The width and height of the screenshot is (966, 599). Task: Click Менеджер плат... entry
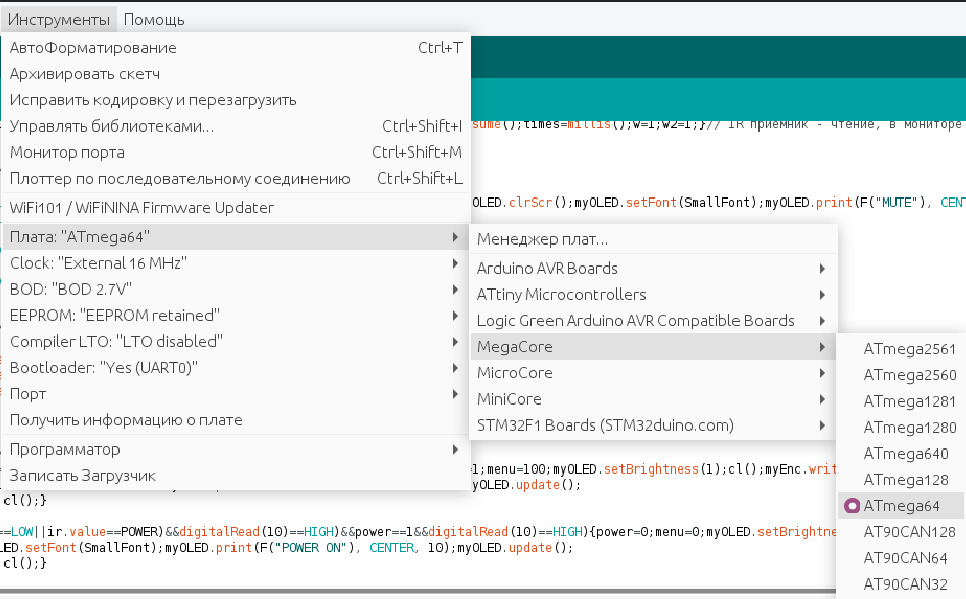pos(543,240)
